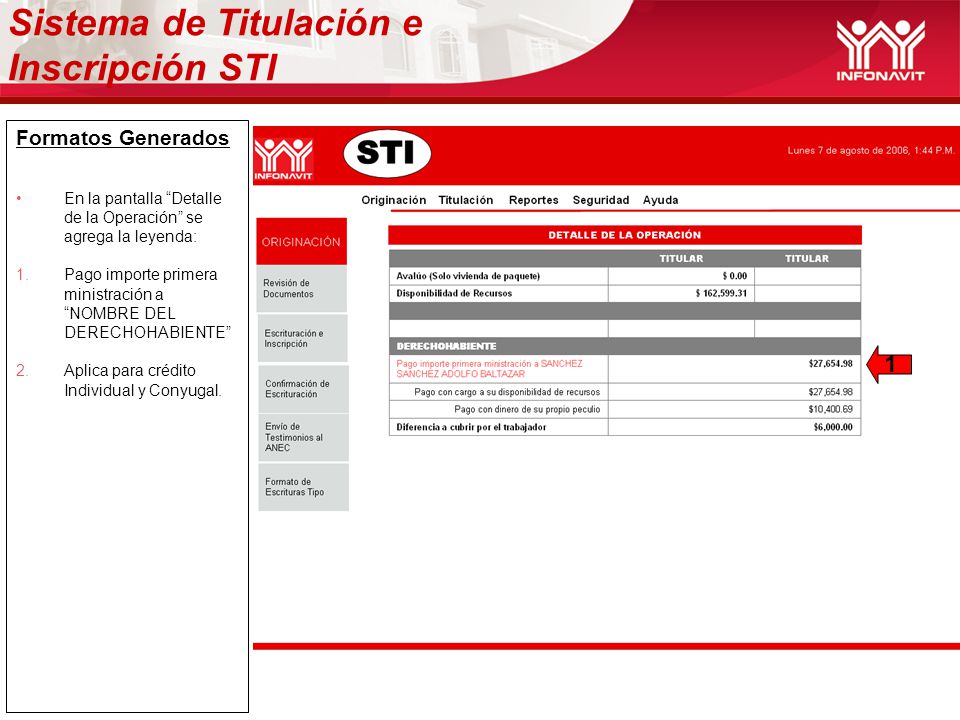Go to Escrituración e Inscripción

click(x=302, y=338)
